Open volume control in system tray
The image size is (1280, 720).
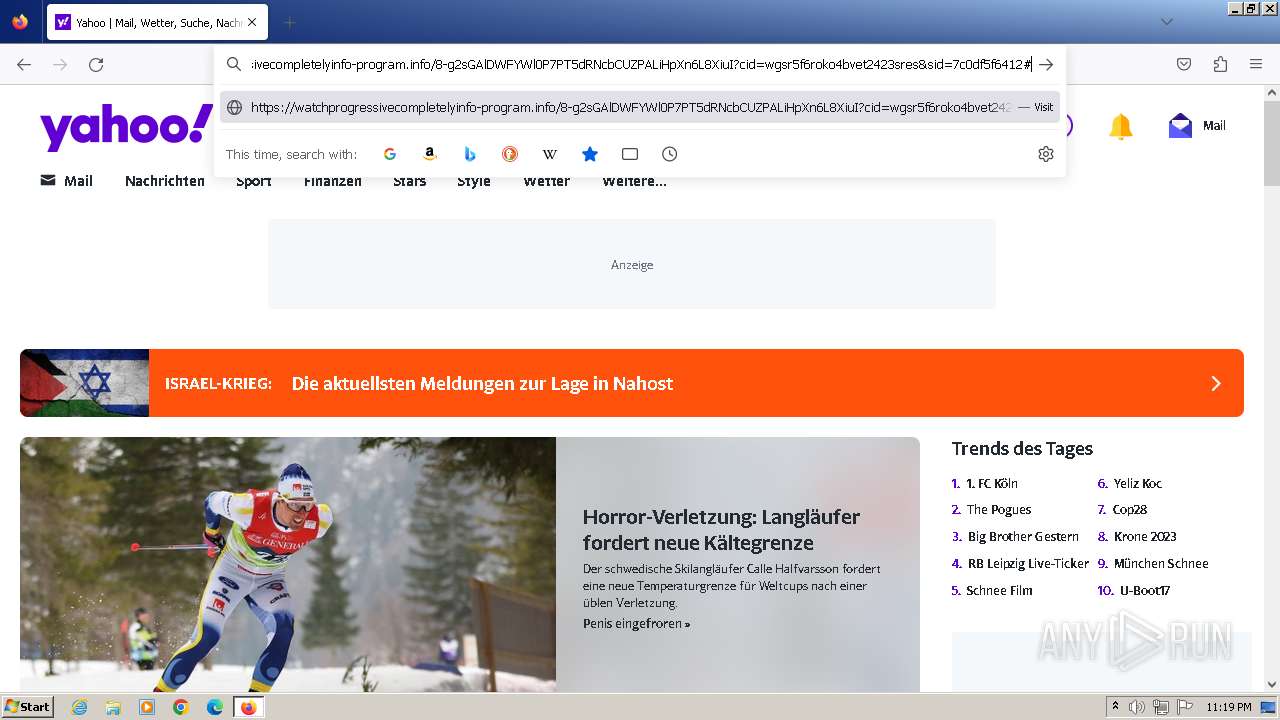1137,707
